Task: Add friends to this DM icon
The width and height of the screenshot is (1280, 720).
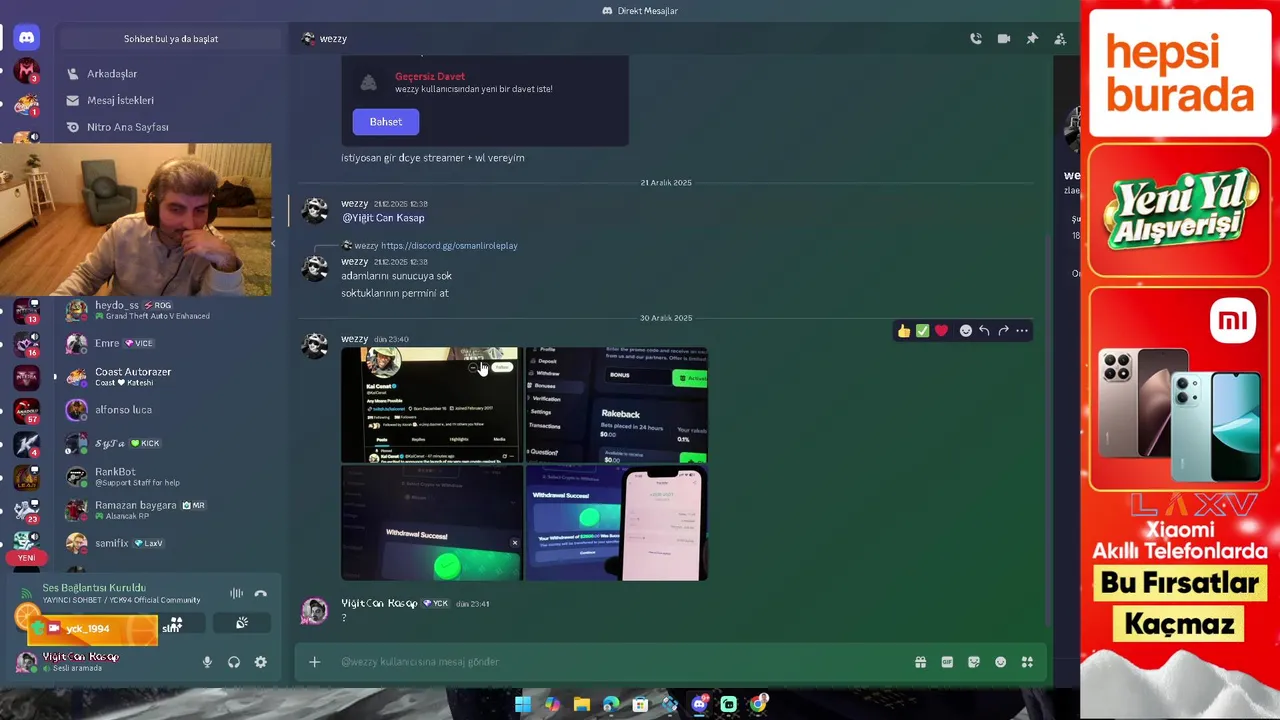Action: pos(1060,39)
